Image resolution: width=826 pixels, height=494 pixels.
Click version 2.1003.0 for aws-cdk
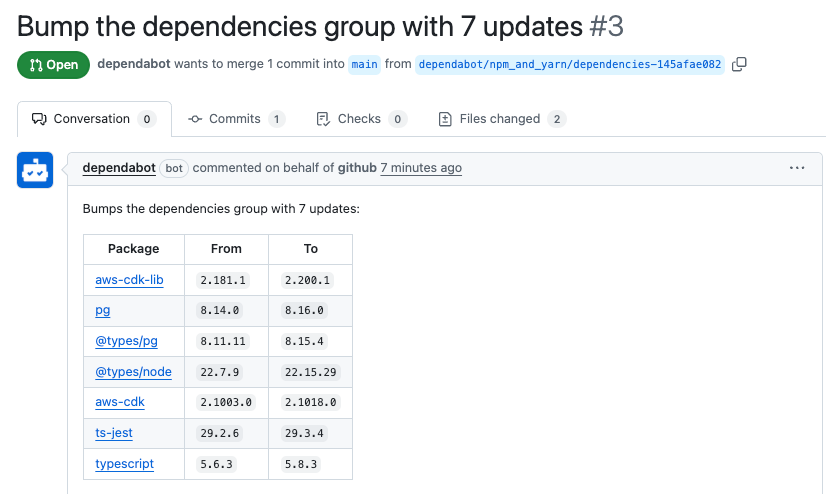(x=226, y=402)
